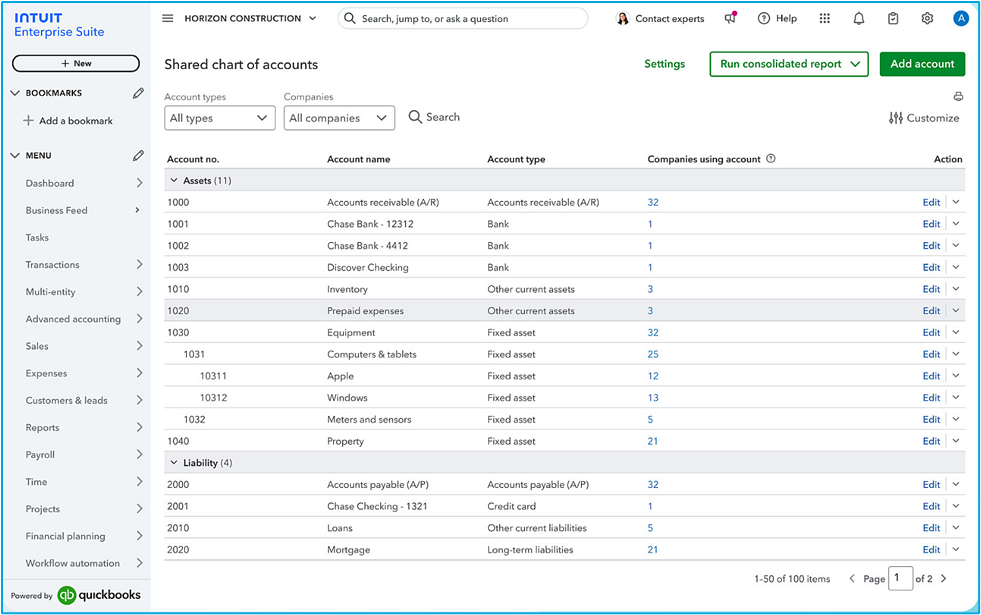981x615 pixels.
Task: Edit the Apple account
Action: point(931,376)
